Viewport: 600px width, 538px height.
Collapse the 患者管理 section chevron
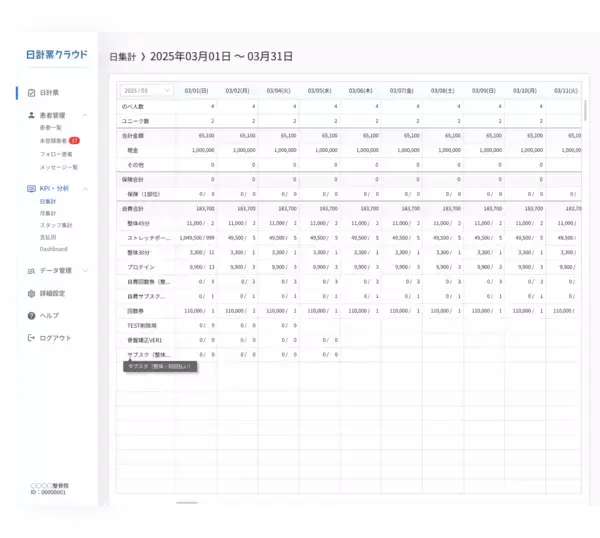click(85, 115)
